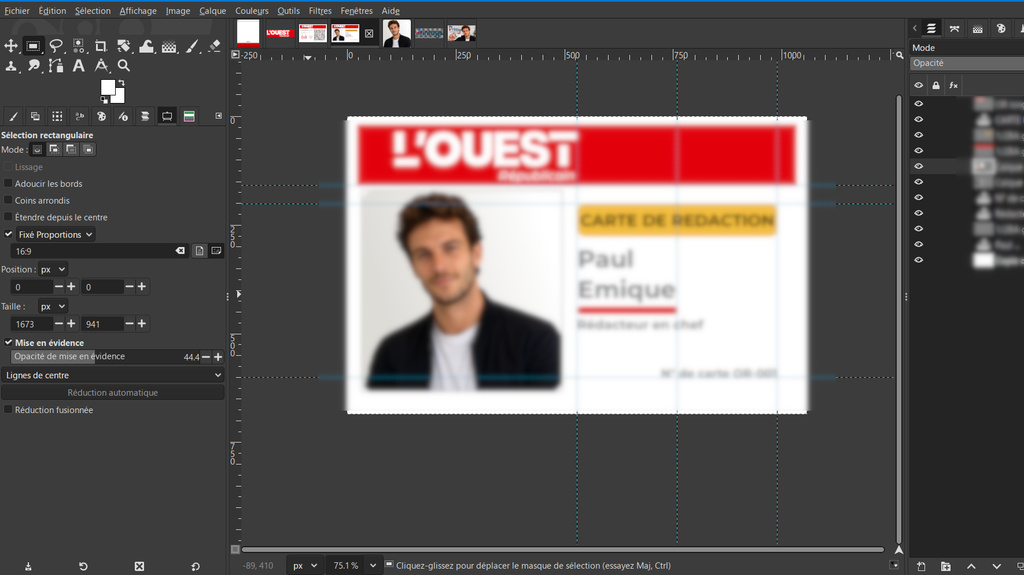Viewport: 1024px width, 575px height.
Task: Open the Lignes de centre guides dropdown
Action: 112,375
